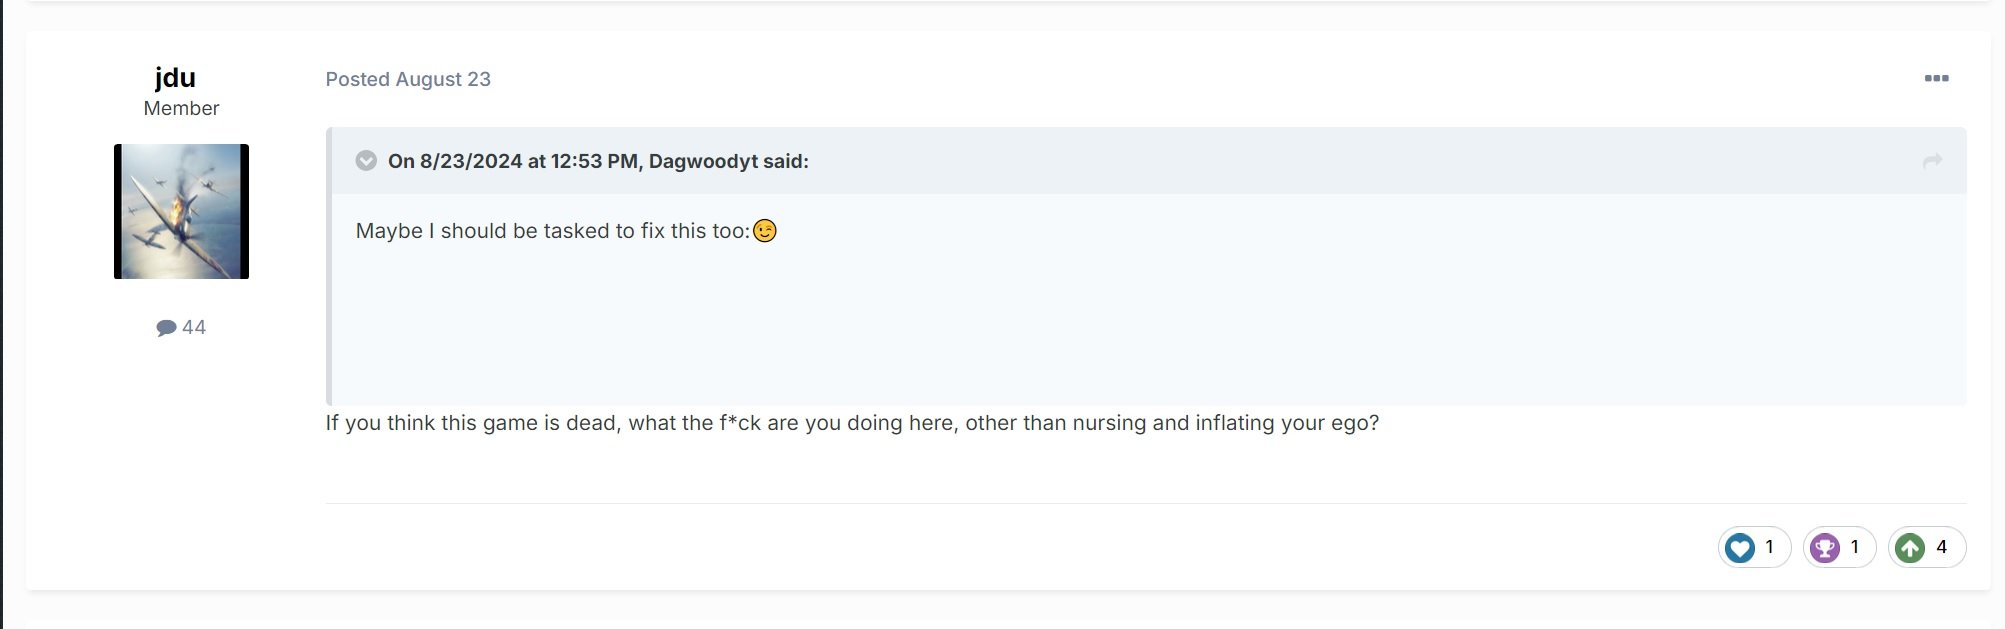The height and width of the screenshot is (629, 2005).
Task: Click the '44' post count number
Action: pyautogui.click(x=194, y=328)
